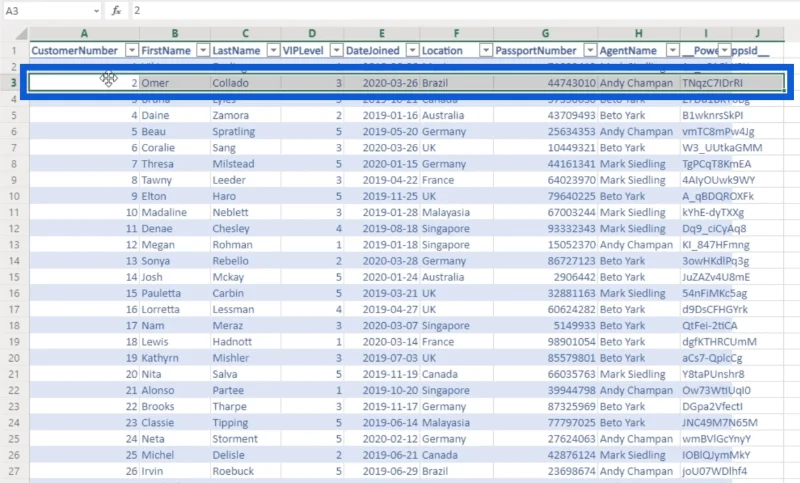Click the cell with first name Madaline
Image resolution: width=800 pixels, height=483 pixels.
click(175, 213)
